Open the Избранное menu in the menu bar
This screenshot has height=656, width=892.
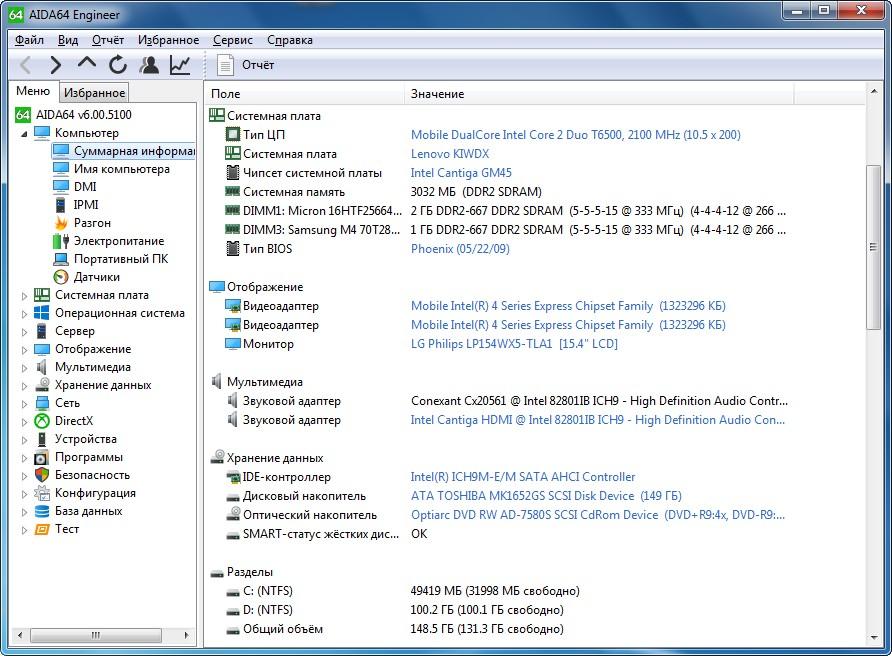[x=168, y=40]
